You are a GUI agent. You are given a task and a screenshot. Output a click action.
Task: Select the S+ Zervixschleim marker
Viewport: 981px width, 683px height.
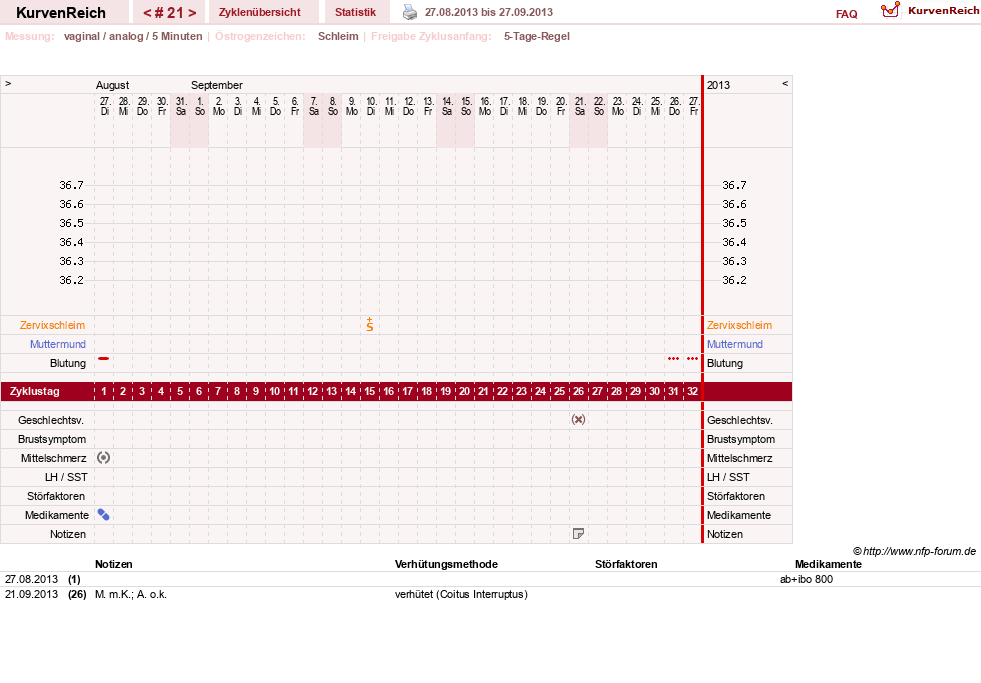click(x=370, y=325)
